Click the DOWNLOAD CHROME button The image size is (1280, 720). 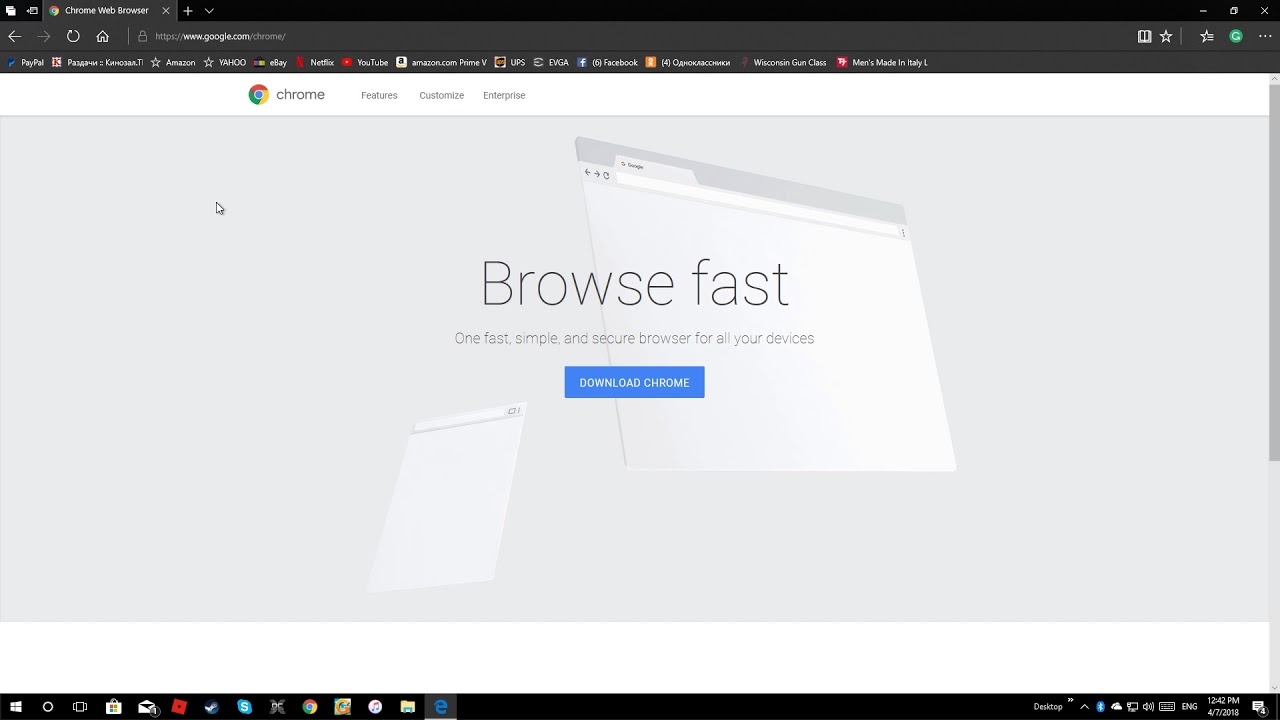tap(634, 382)
